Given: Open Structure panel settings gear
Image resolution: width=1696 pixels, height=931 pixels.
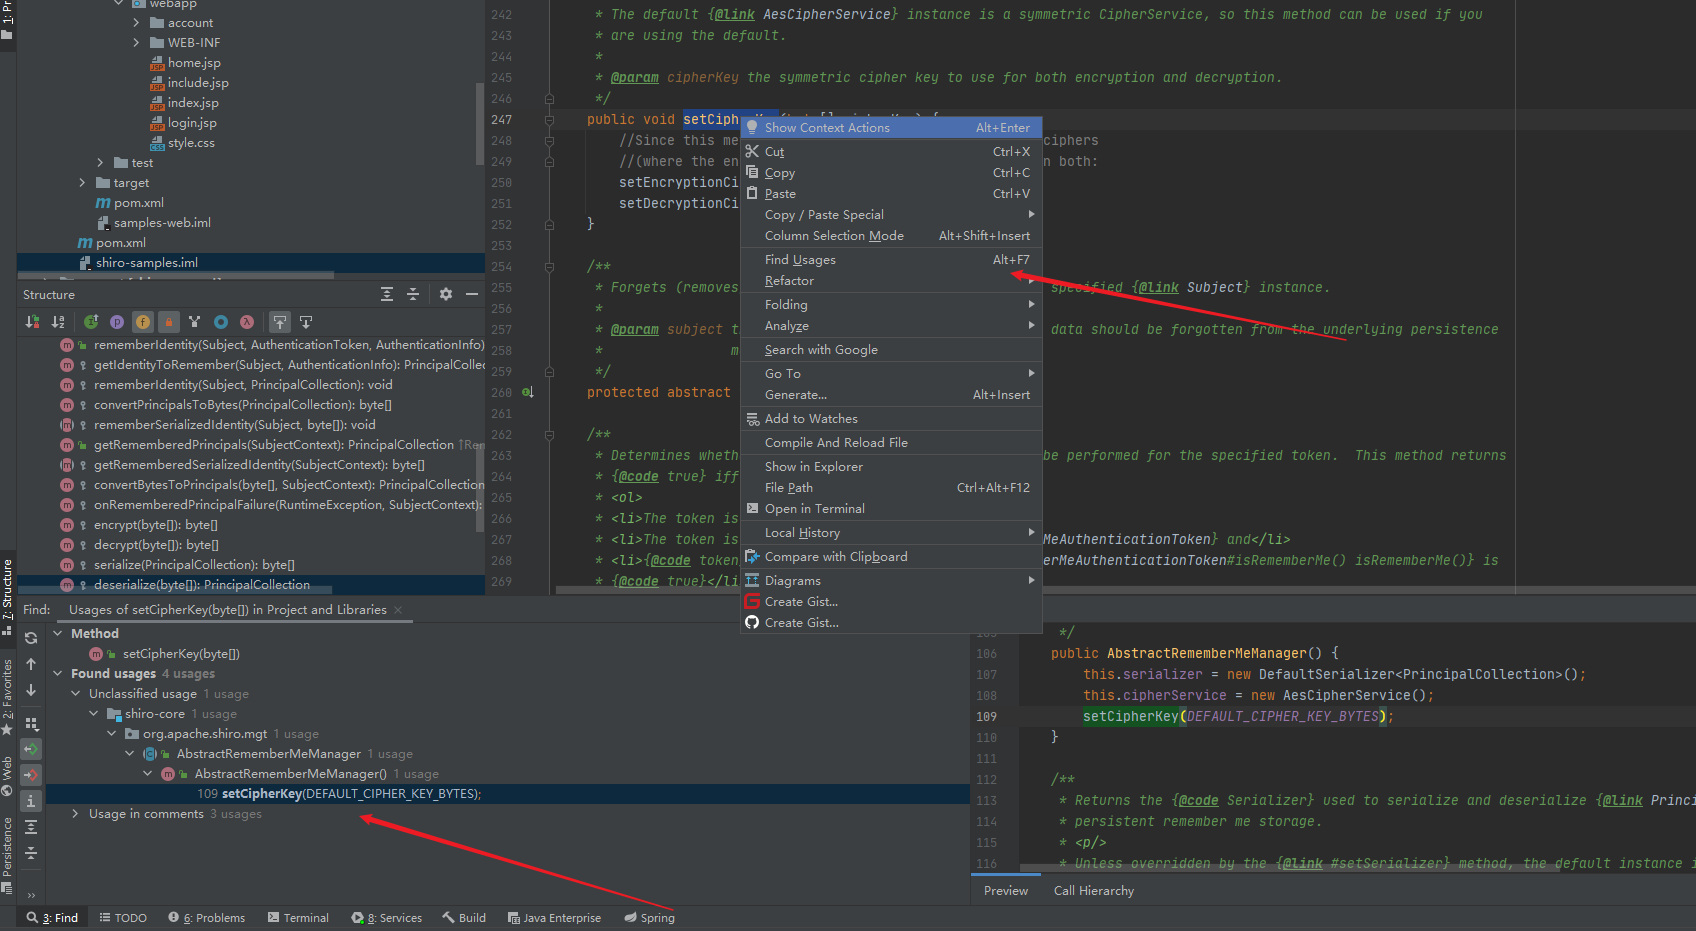Looking at the screenshot, I should [x=446, y=294].
